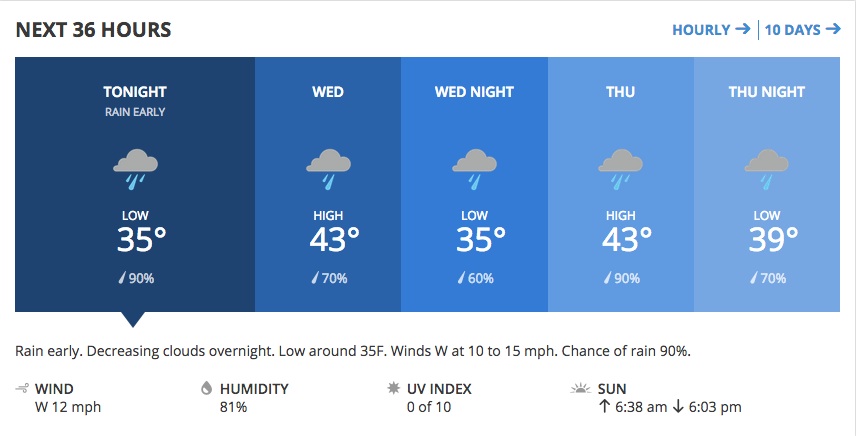Click the Wed Night rain cloud icon
This screenshot has height=436, width=856.
[x=474, y=169]
